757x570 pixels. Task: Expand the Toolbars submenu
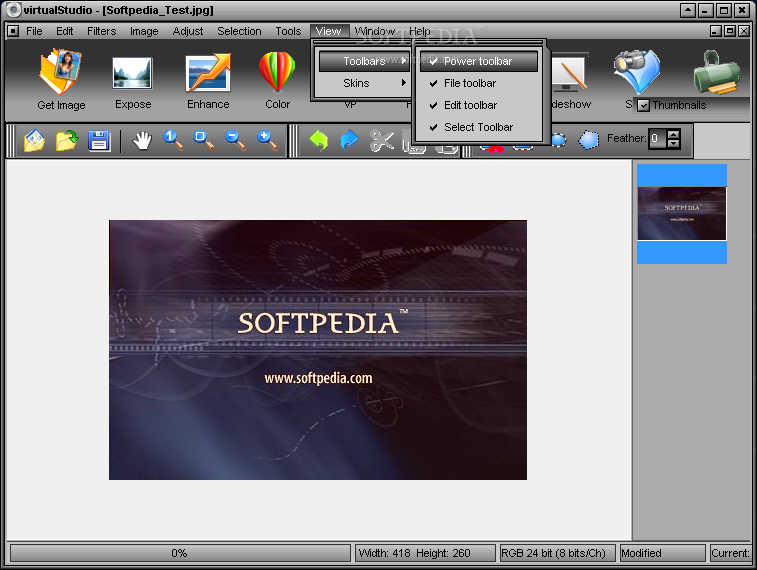click(364, 61)
